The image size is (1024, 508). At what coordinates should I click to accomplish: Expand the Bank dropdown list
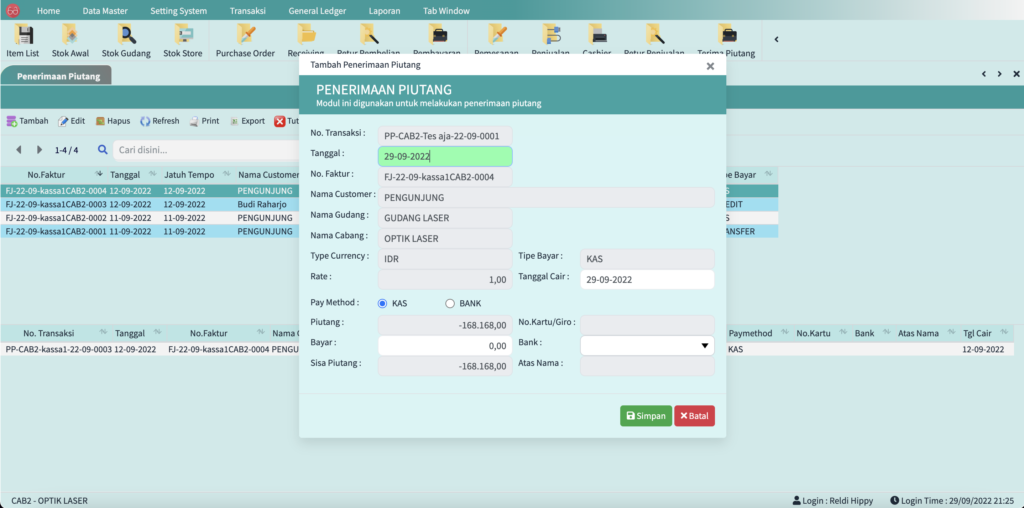point(704,346)
